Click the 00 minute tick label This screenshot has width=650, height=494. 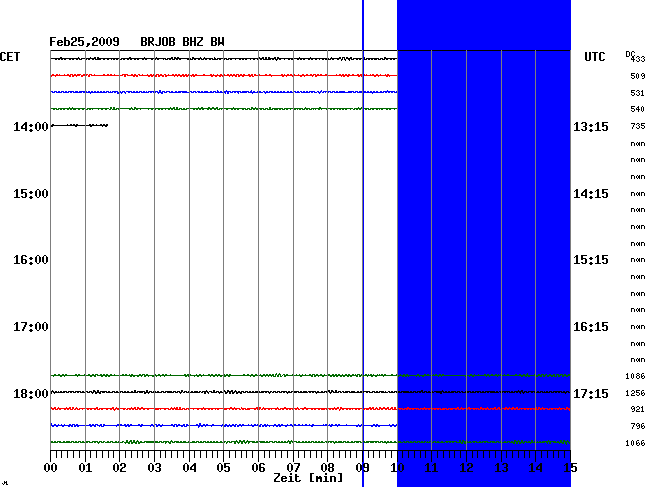click(51, 468)
